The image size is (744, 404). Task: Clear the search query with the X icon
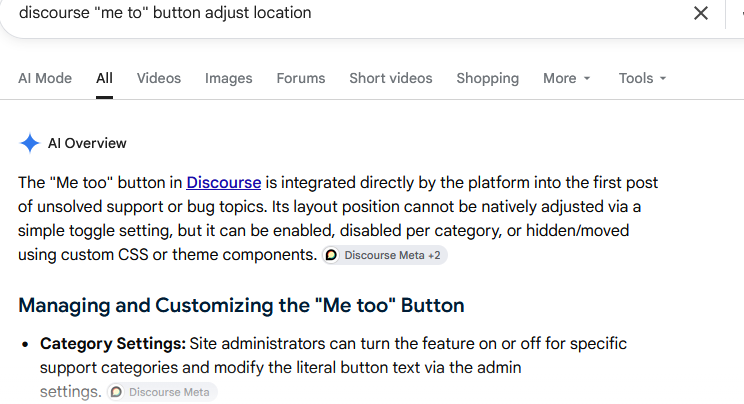point(701,13)
